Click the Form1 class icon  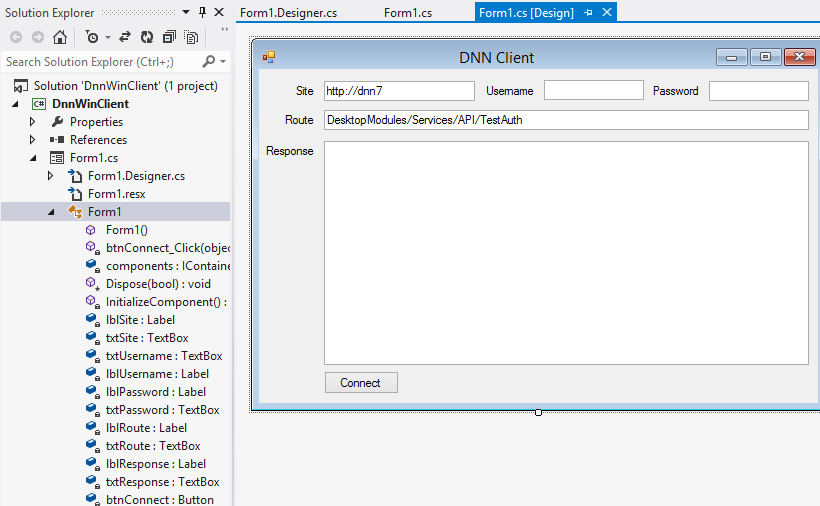click(x=75, y=212)
